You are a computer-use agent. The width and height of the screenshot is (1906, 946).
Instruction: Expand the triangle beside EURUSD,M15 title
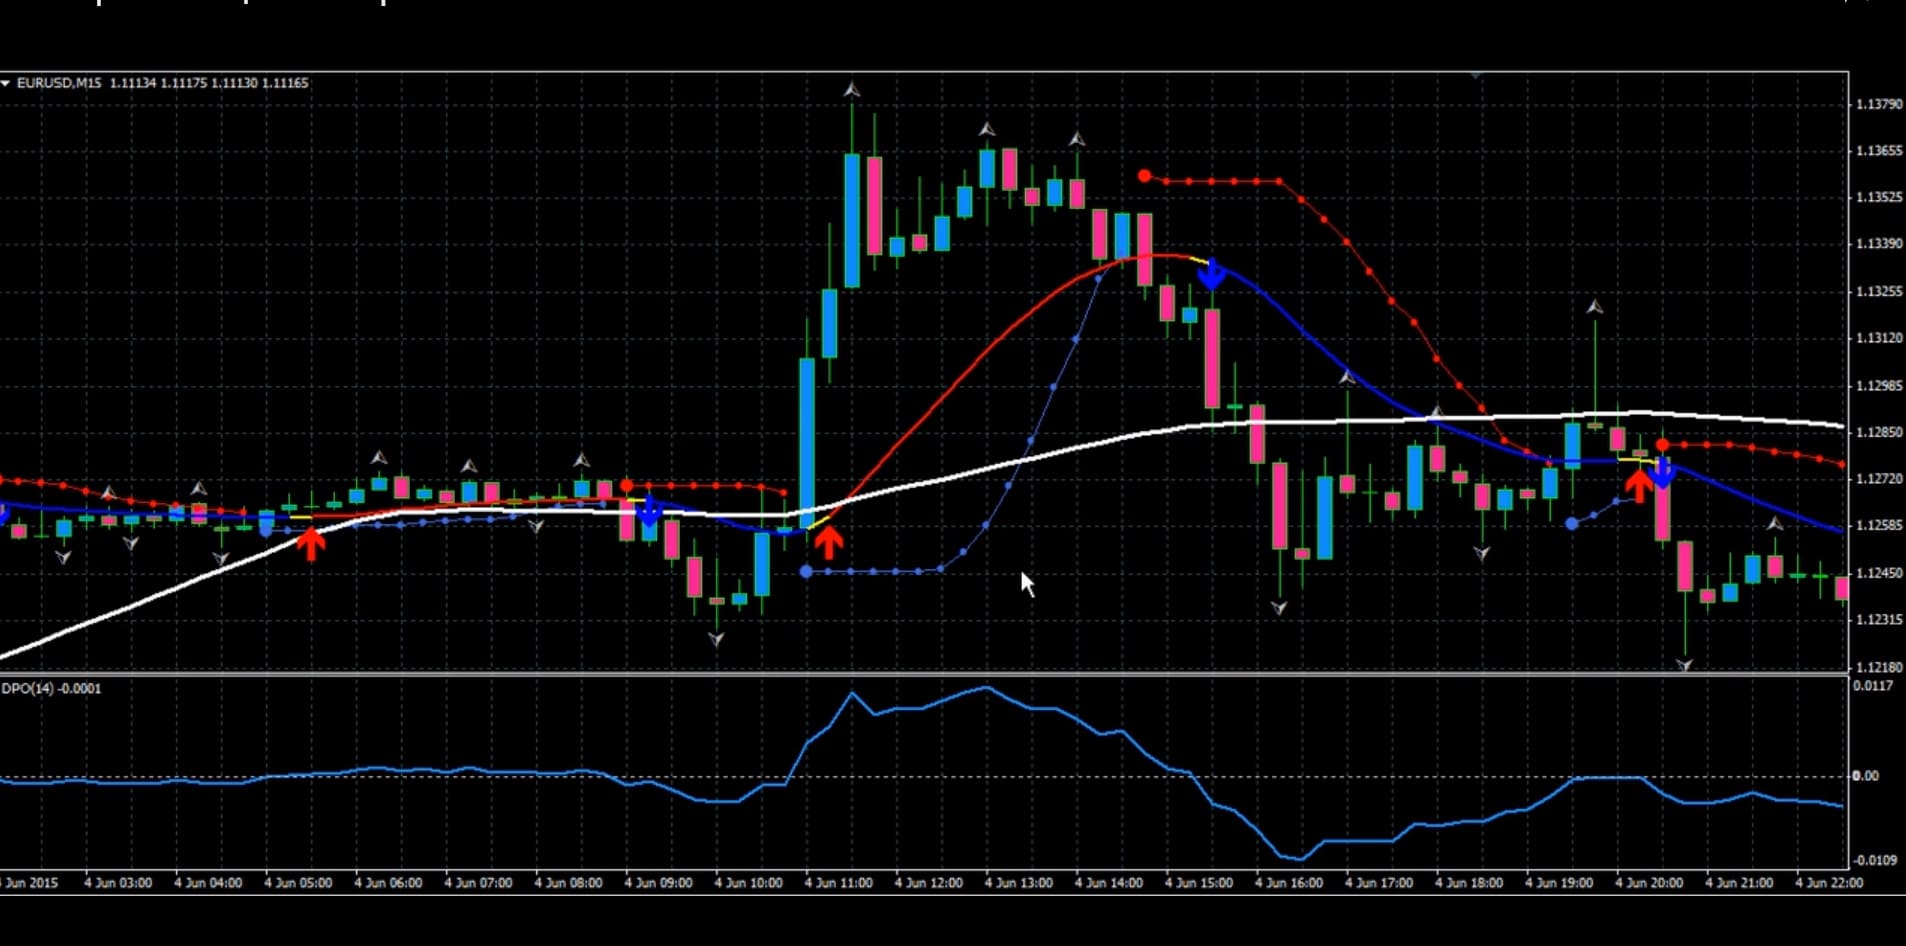click(6, 83)
